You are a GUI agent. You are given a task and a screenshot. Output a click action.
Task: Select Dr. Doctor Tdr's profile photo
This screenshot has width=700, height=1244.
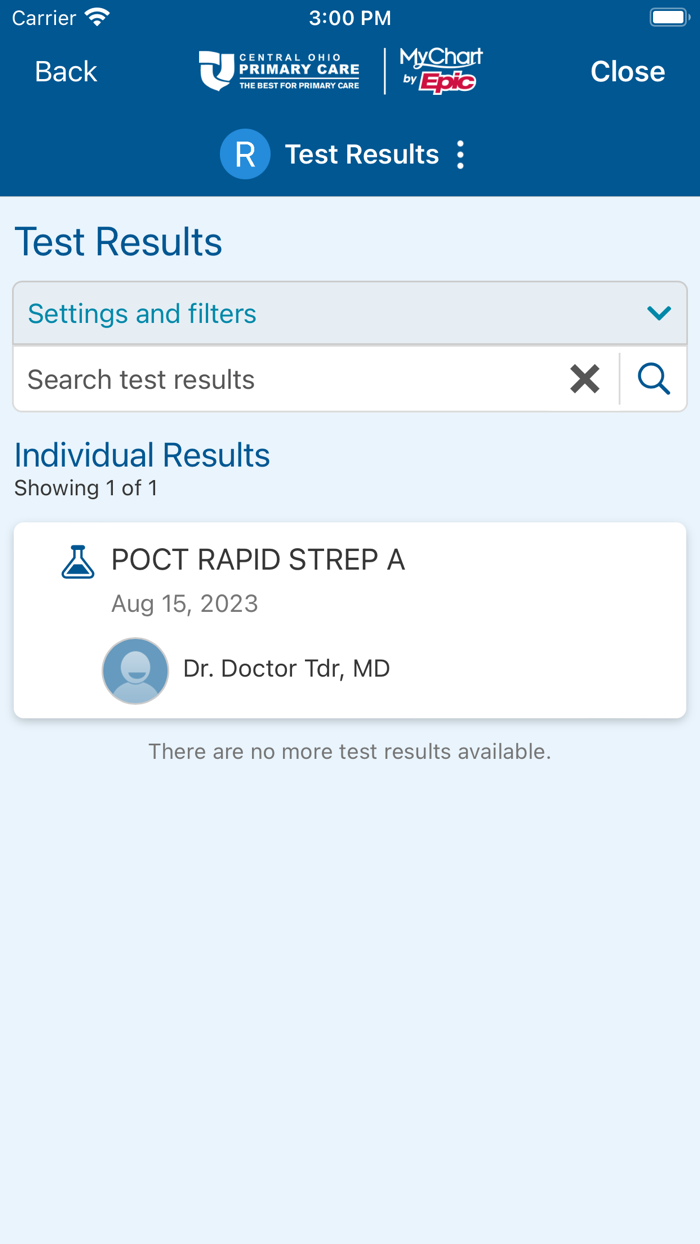[x=135, y=670]
